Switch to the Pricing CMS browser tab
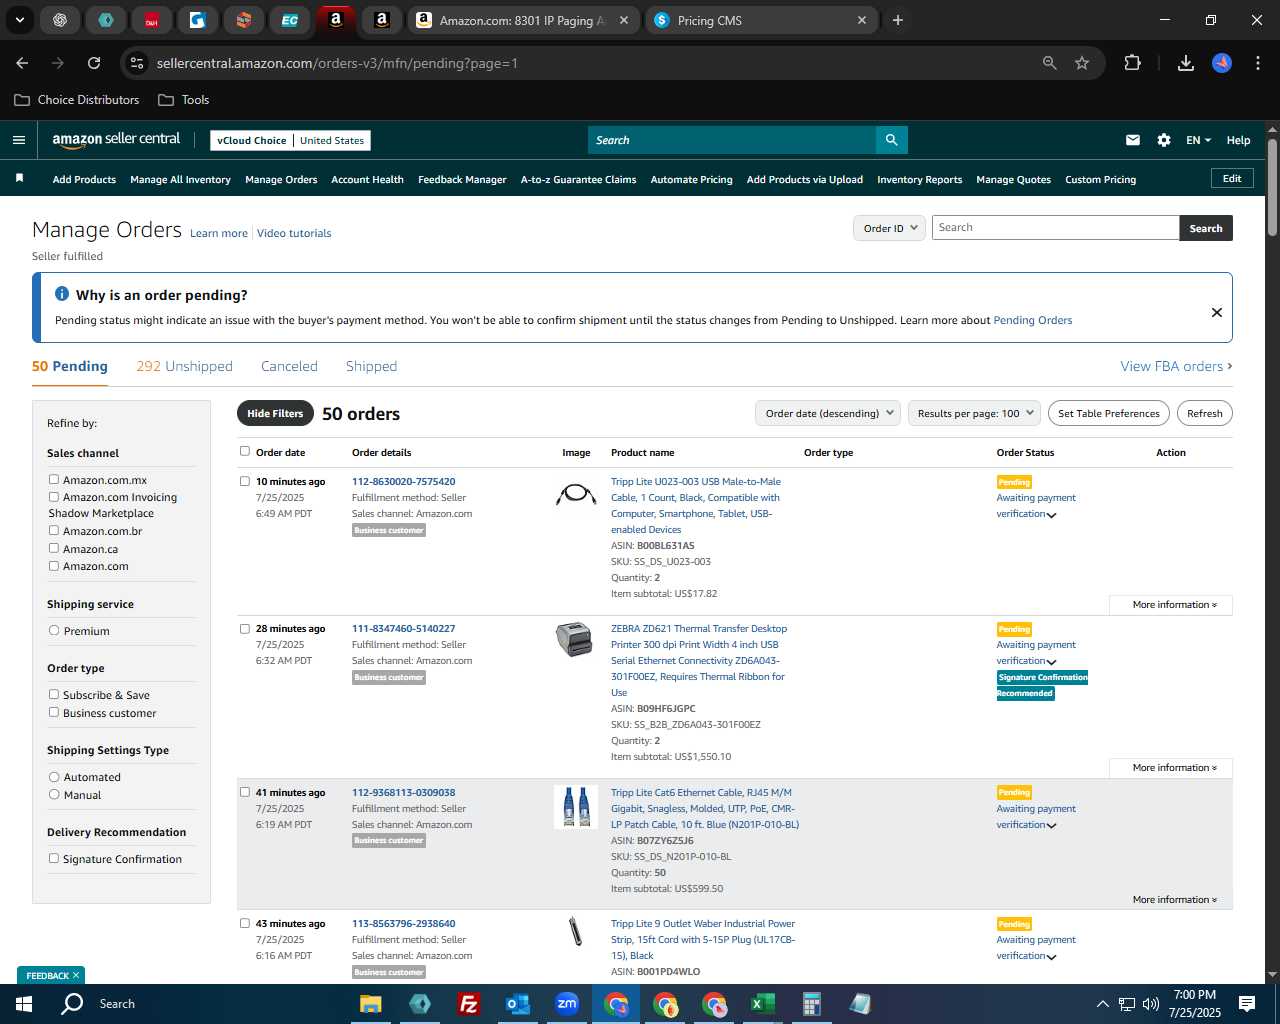1280x1024 pixels. (x=762, y=20)
